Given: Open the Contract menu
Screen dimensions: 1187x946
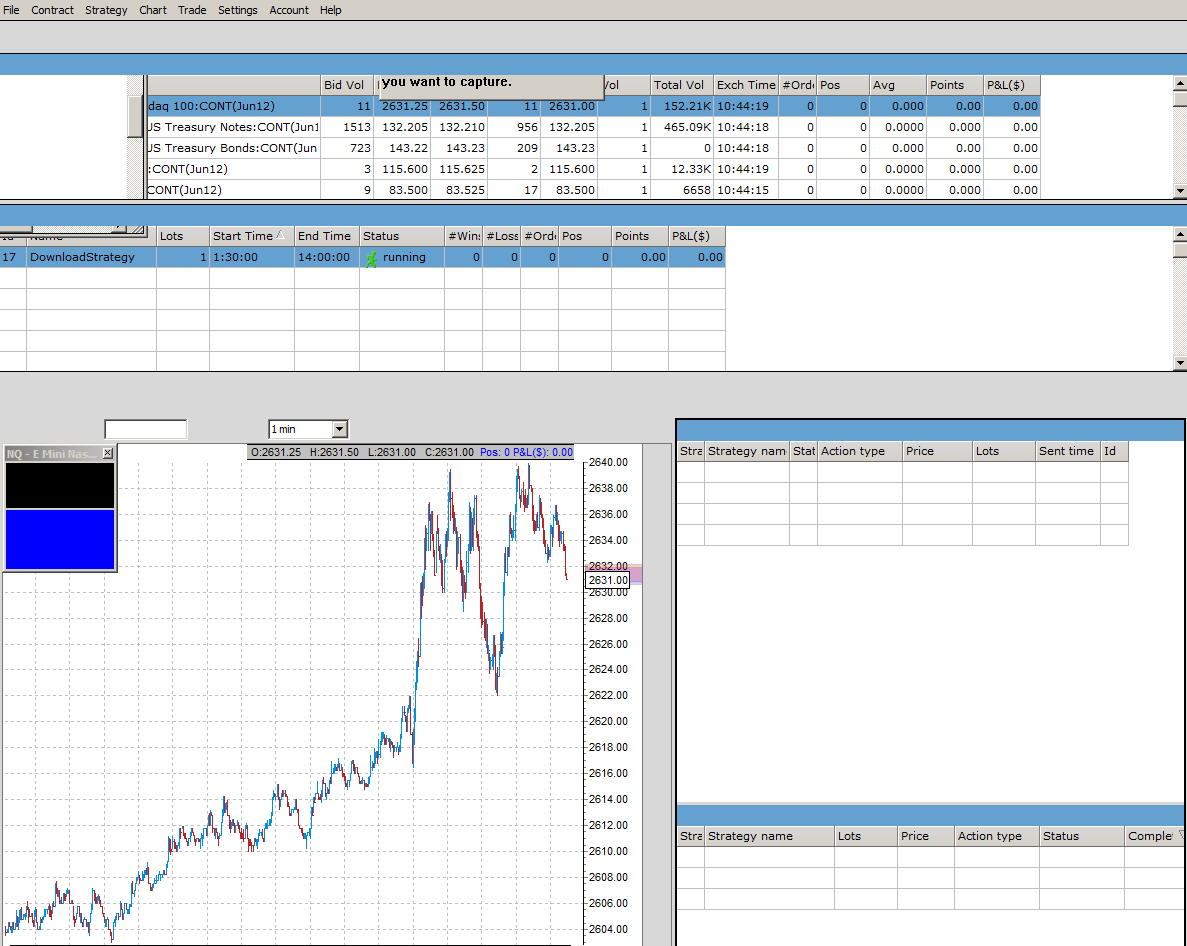Looking at the screenshot, I should coord(52,10).
